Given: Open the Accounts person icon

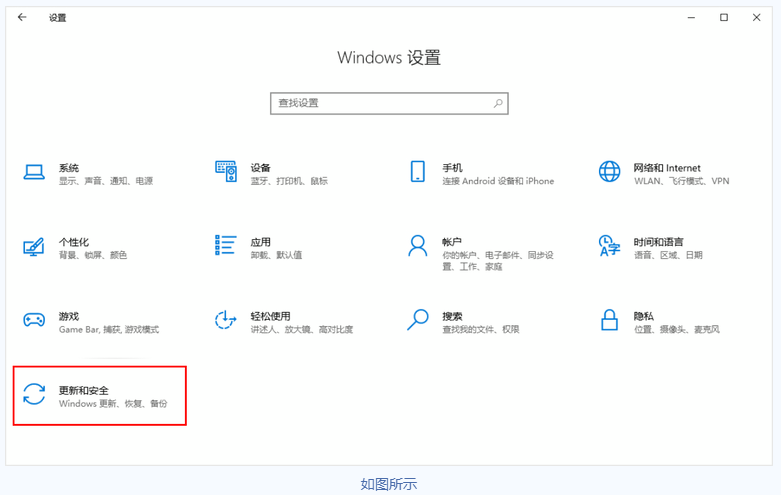Looking at the screenshot, I should pos(417,246).
